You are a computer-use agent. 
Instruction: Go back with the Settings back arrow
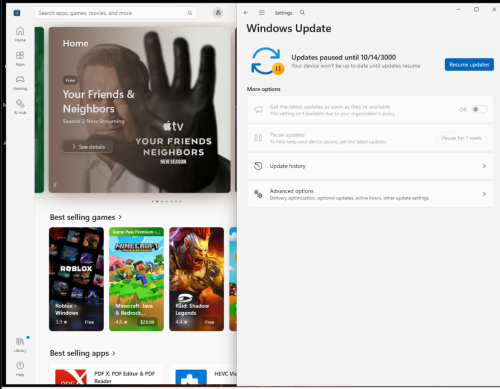[246, 13]
